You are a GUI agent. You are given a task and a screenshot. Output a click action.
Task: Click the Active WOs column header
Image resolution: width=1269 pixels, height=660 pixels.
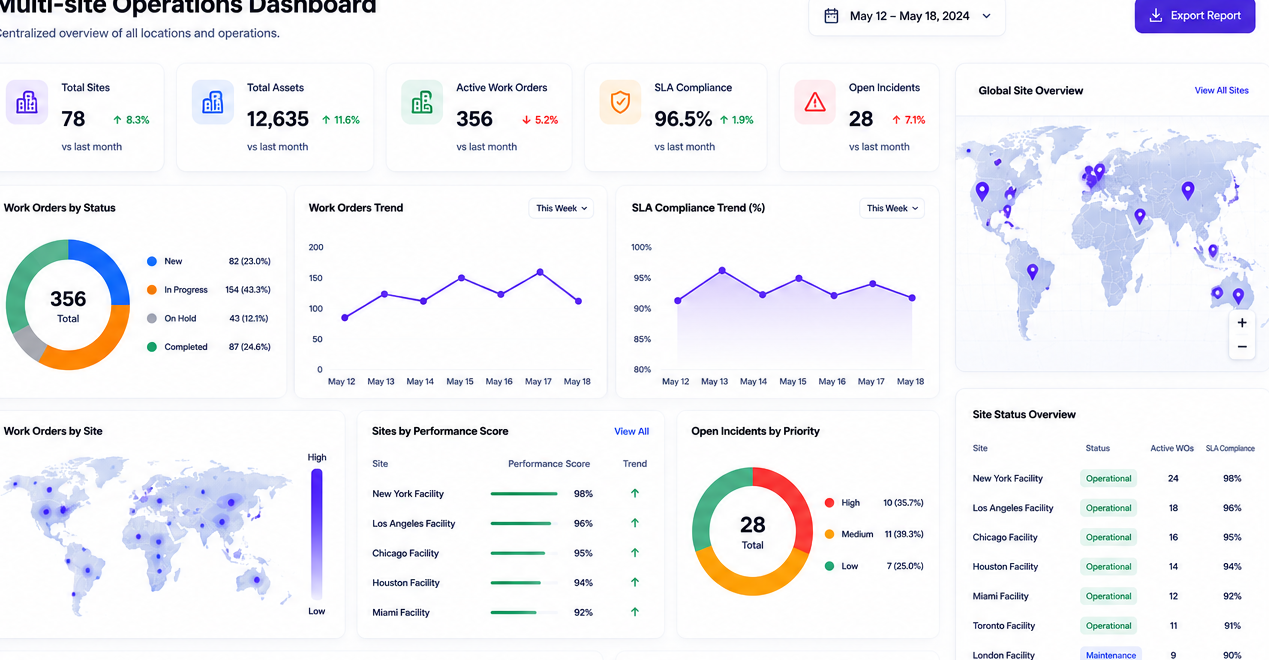pyautogui.click(x=1172, y=448)
